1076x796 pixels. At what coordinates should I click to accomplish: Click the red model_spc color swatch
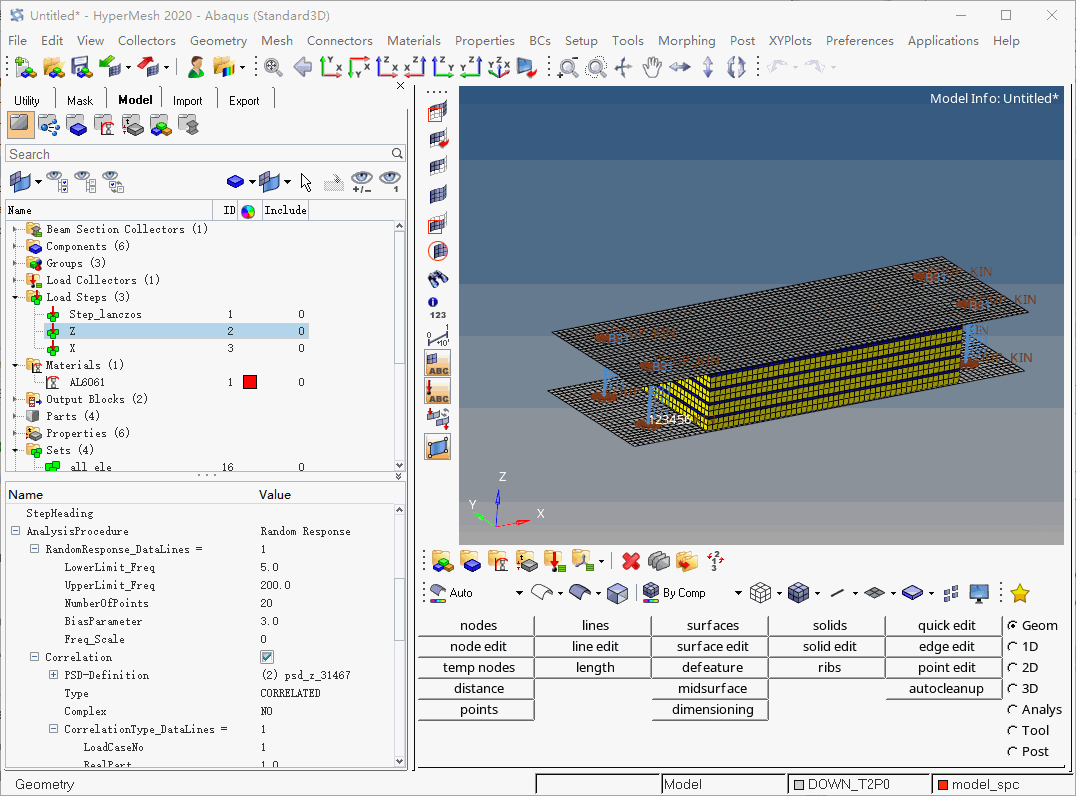point(943,784)
